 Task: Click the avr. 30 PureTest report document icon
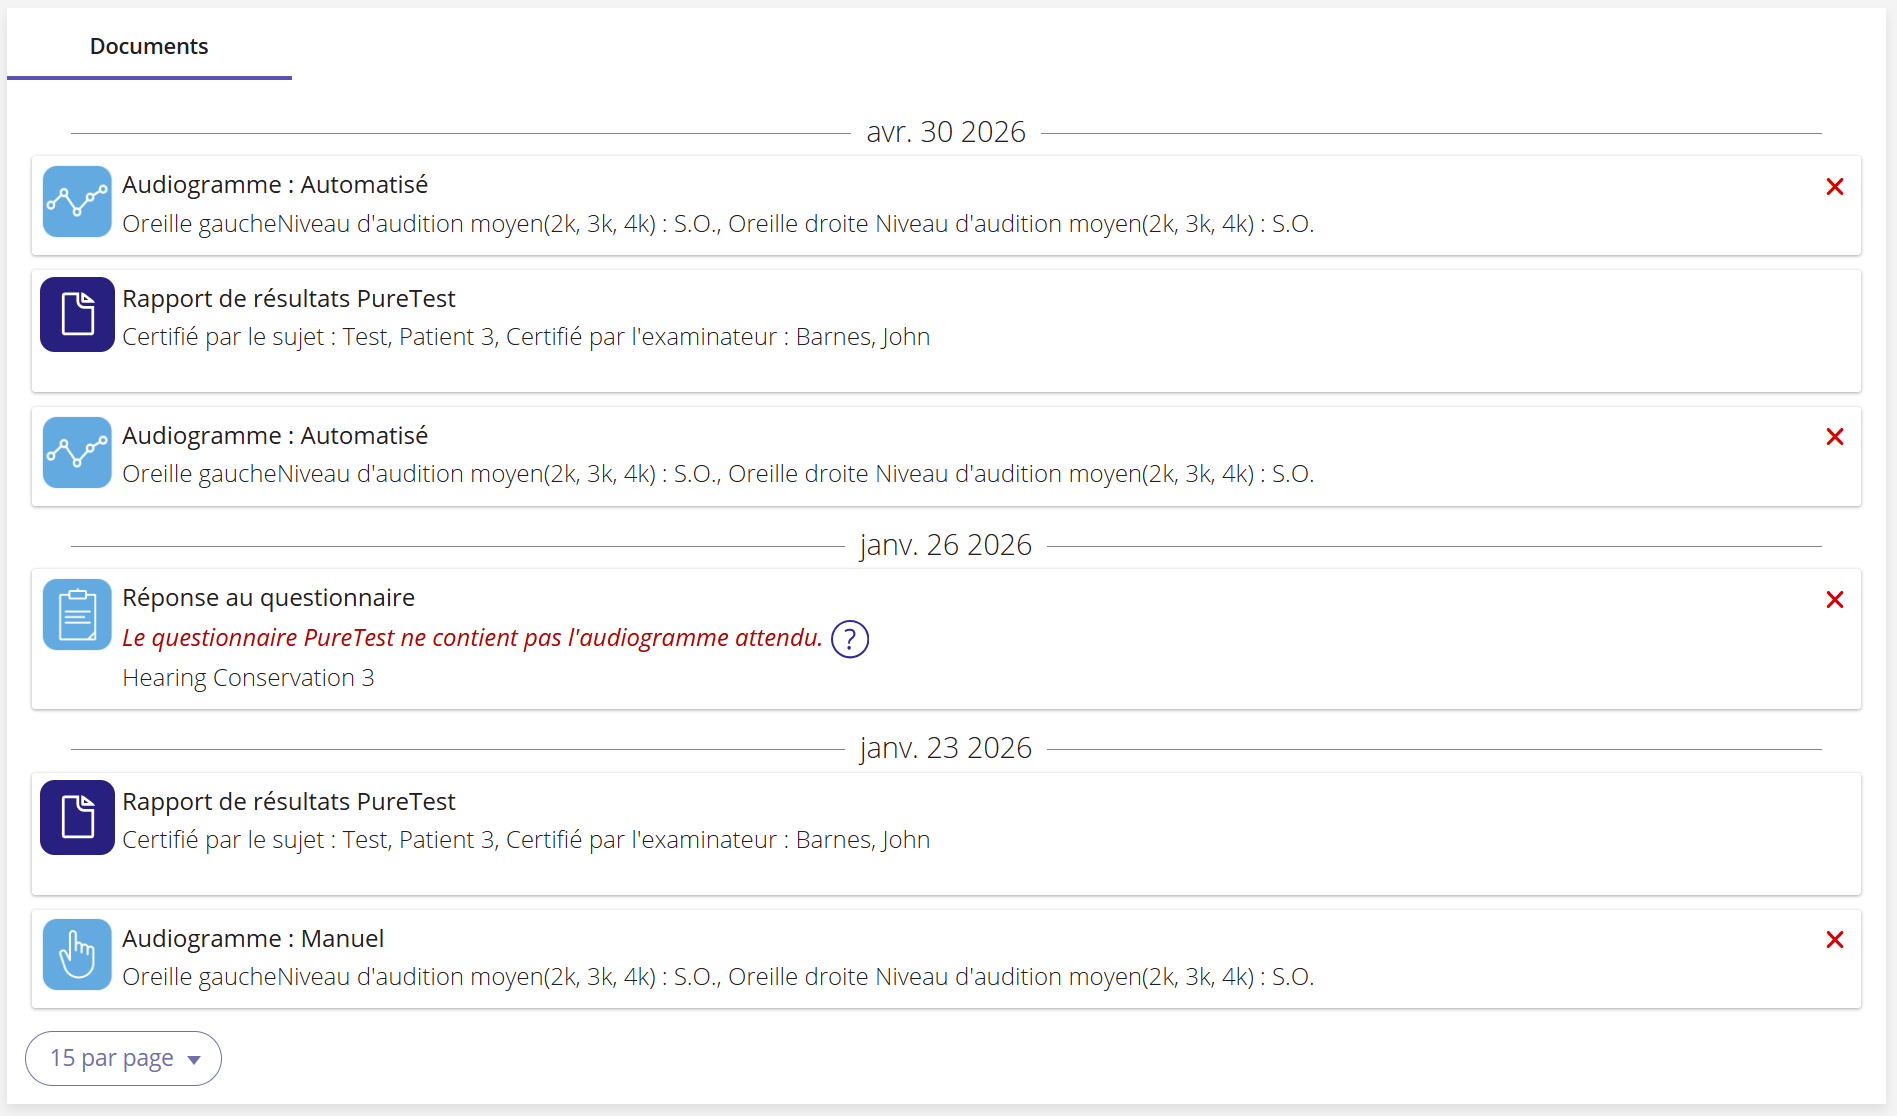point(77,314)
